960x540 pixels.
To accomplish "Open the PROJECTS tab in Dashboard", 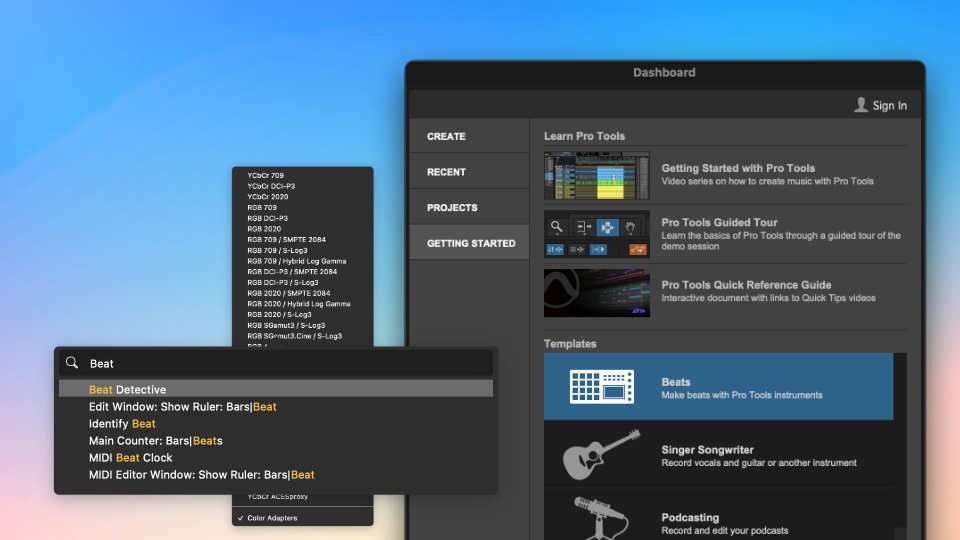I will 469,208.
